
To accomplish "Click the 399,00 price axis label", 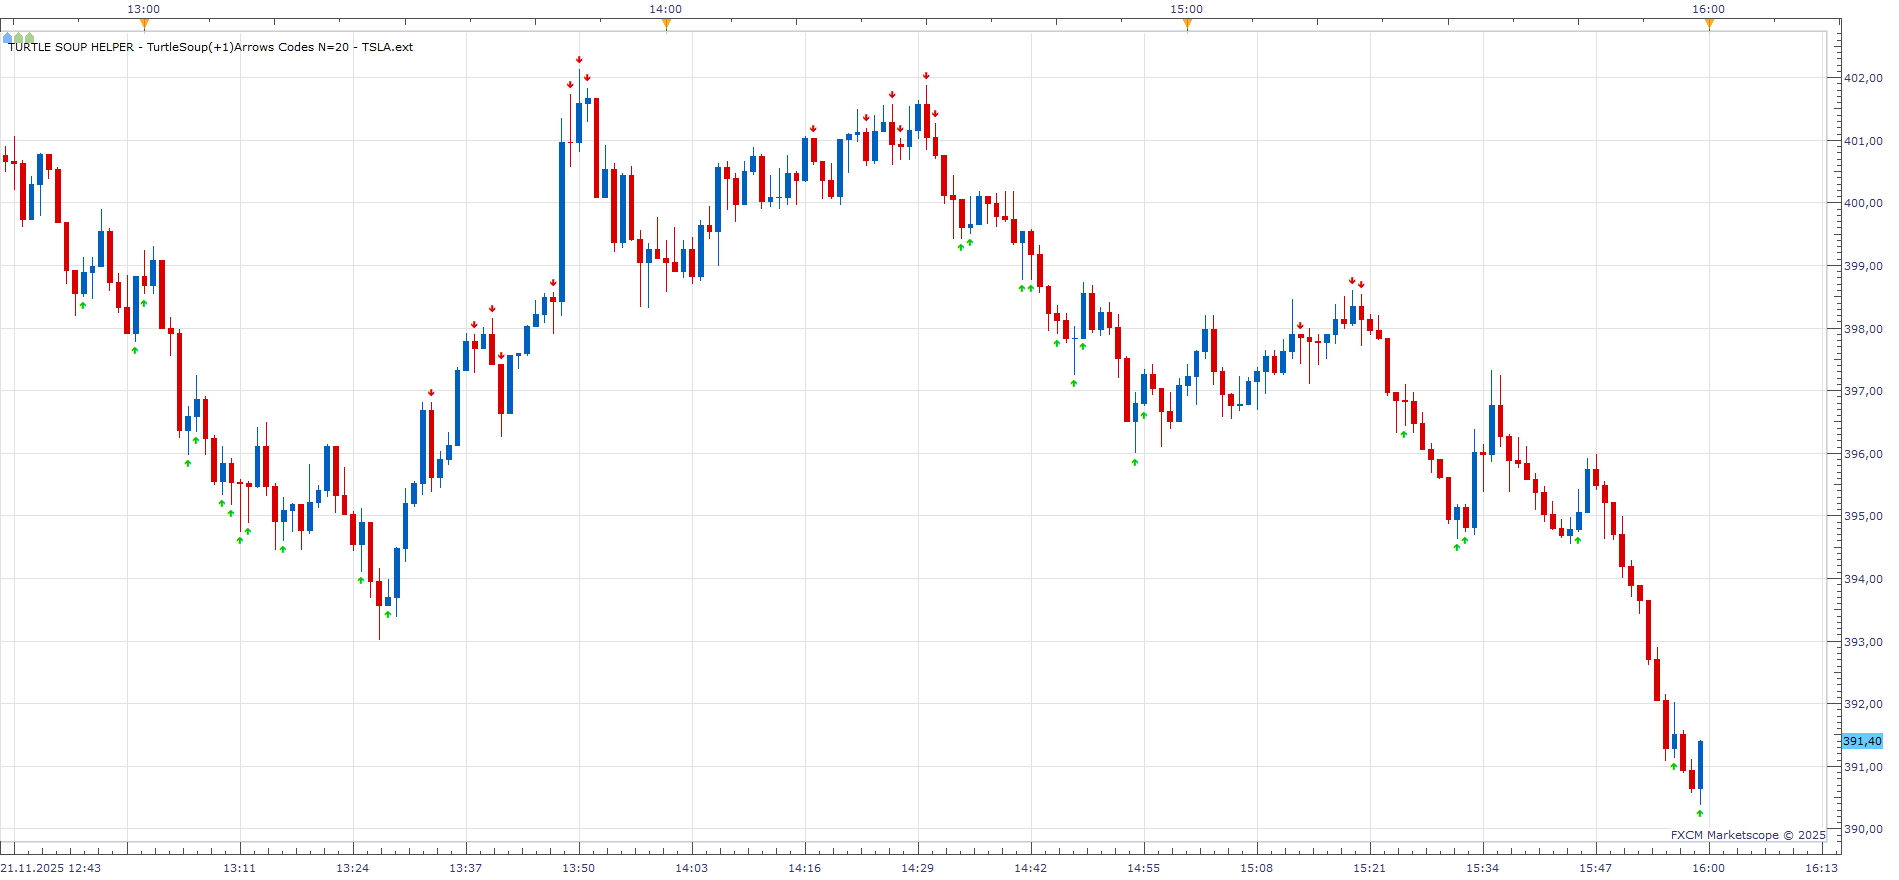I will click(1863, 266).
